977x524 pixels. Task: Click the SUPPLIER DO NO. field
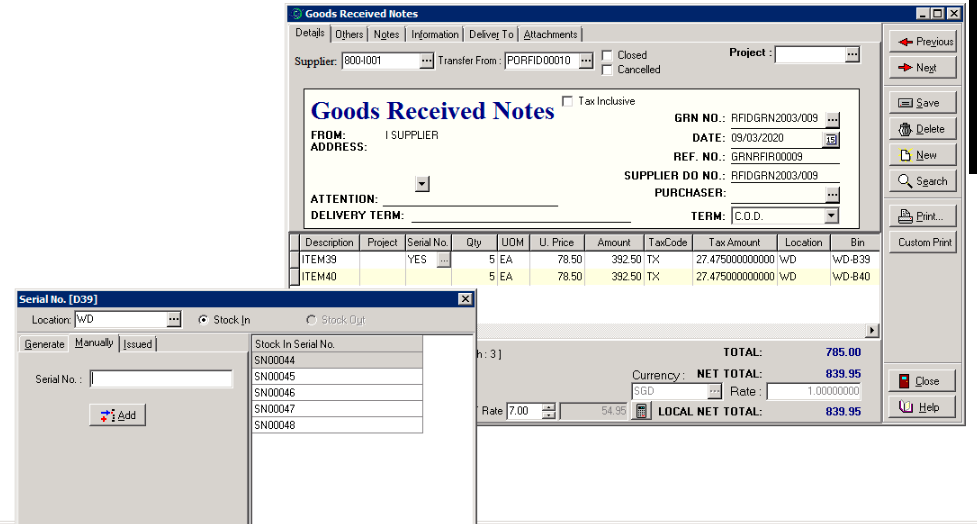pos(784,176)
